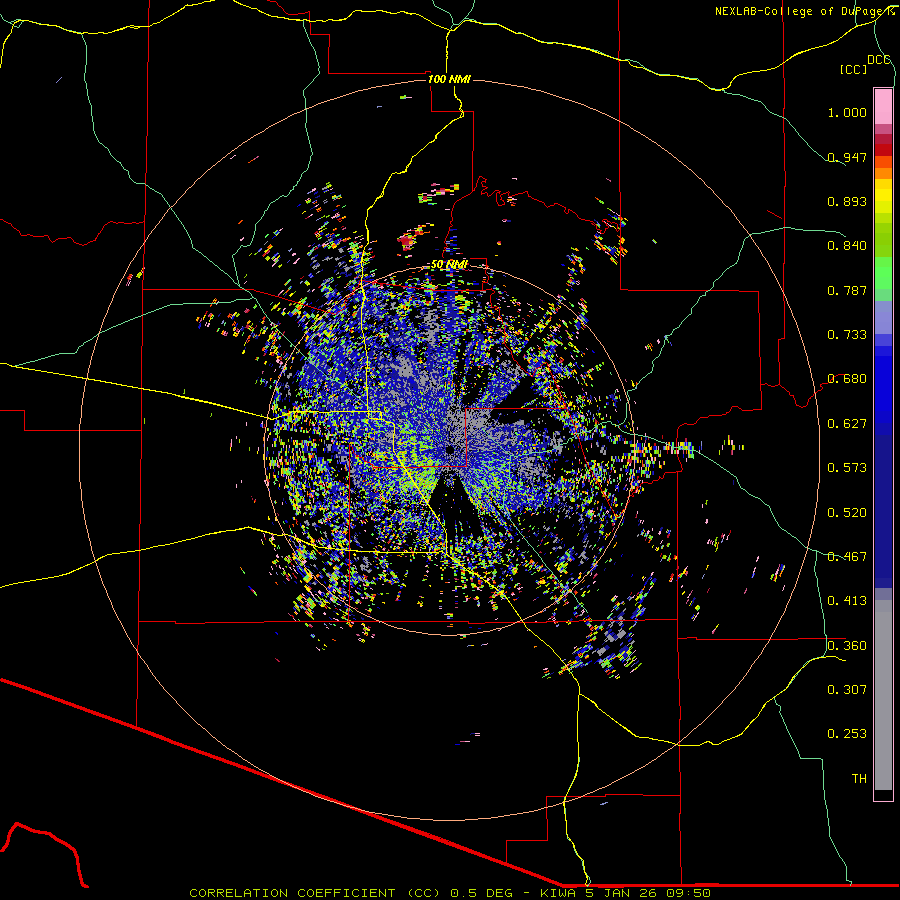Click the "5 JAN 26" date text
Image resolution: width=900 pixels, height=900 pixels.
[x=622, y=893]
